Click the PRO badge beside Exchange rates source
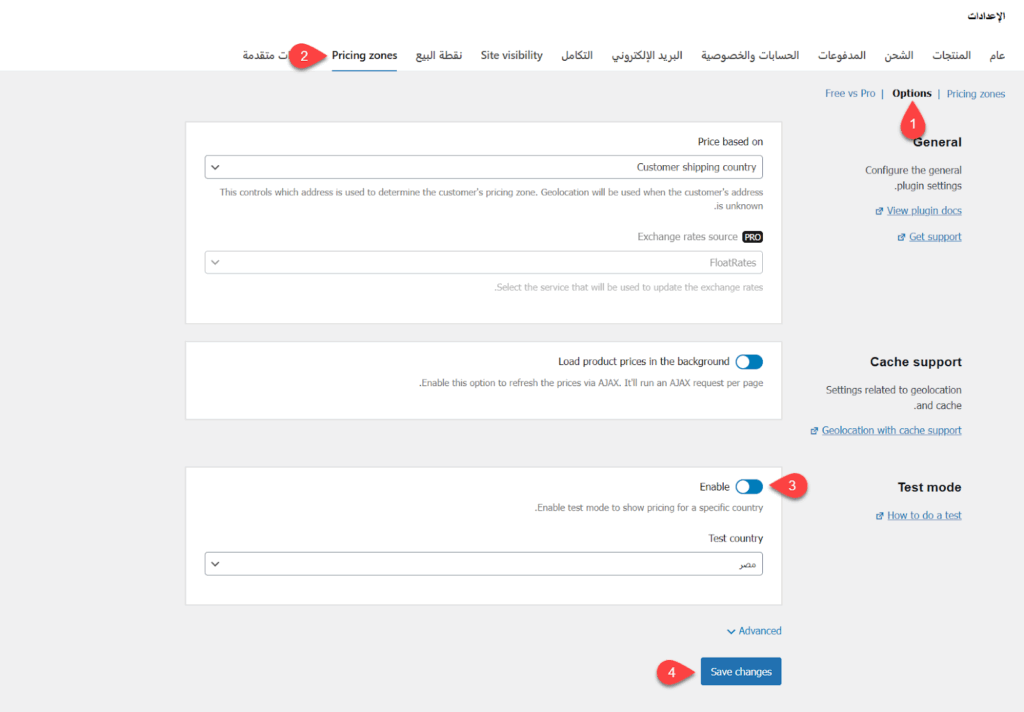 coord(752,237)
